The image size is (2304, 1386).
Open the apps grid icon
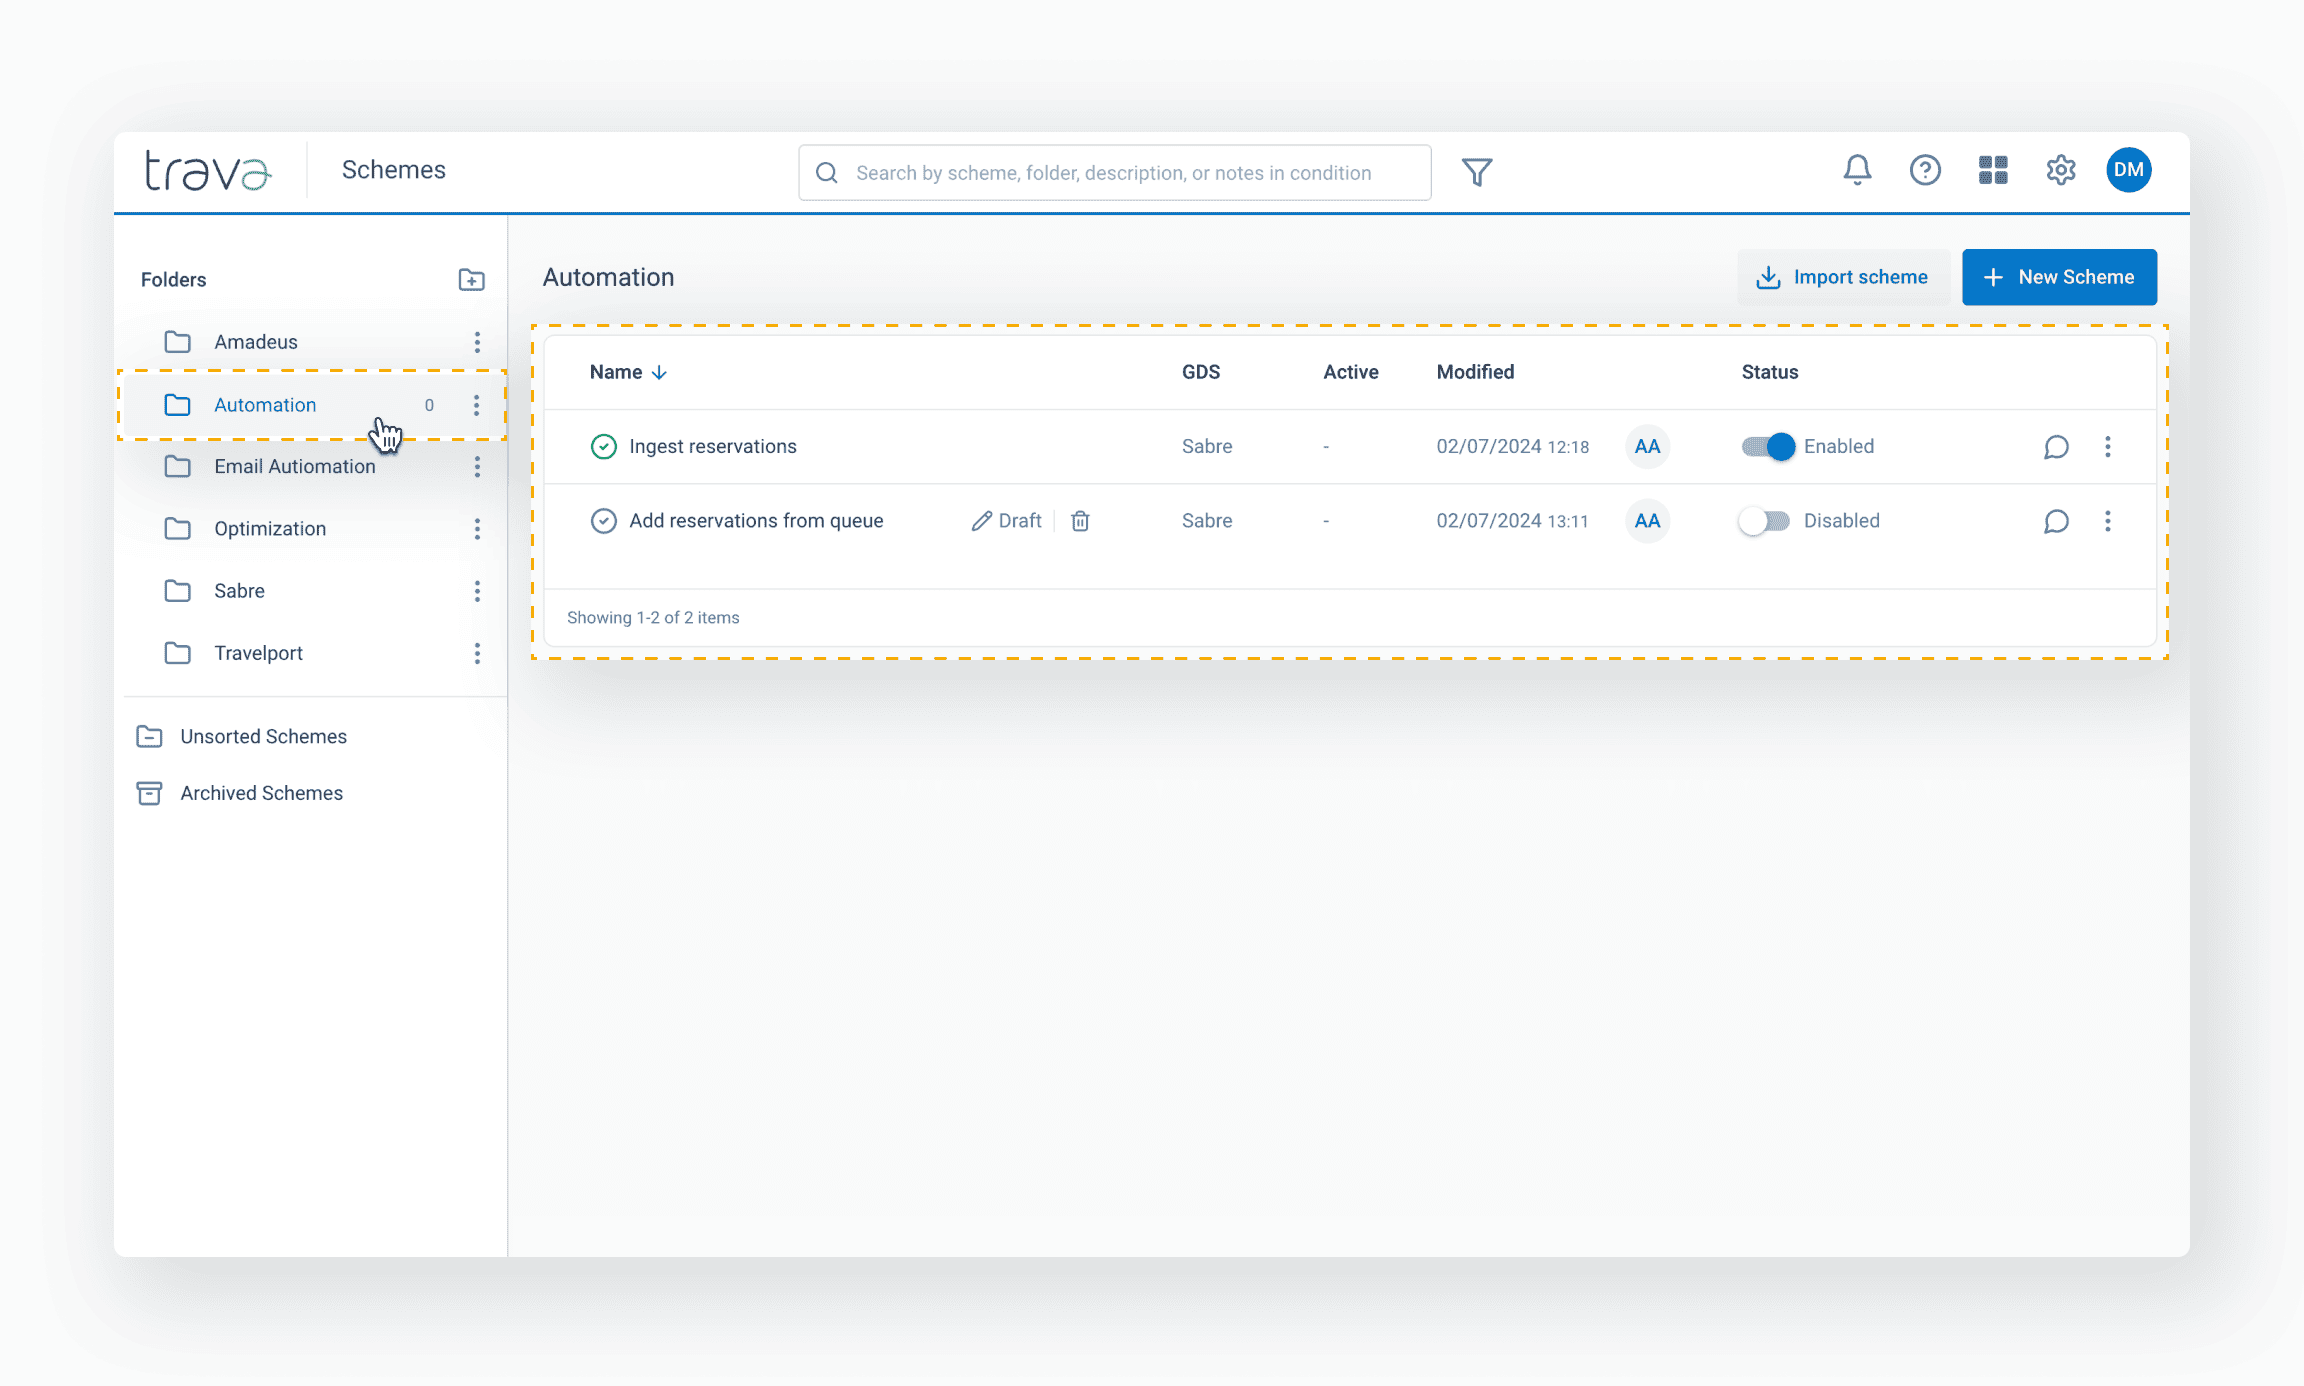[1993, 170]
